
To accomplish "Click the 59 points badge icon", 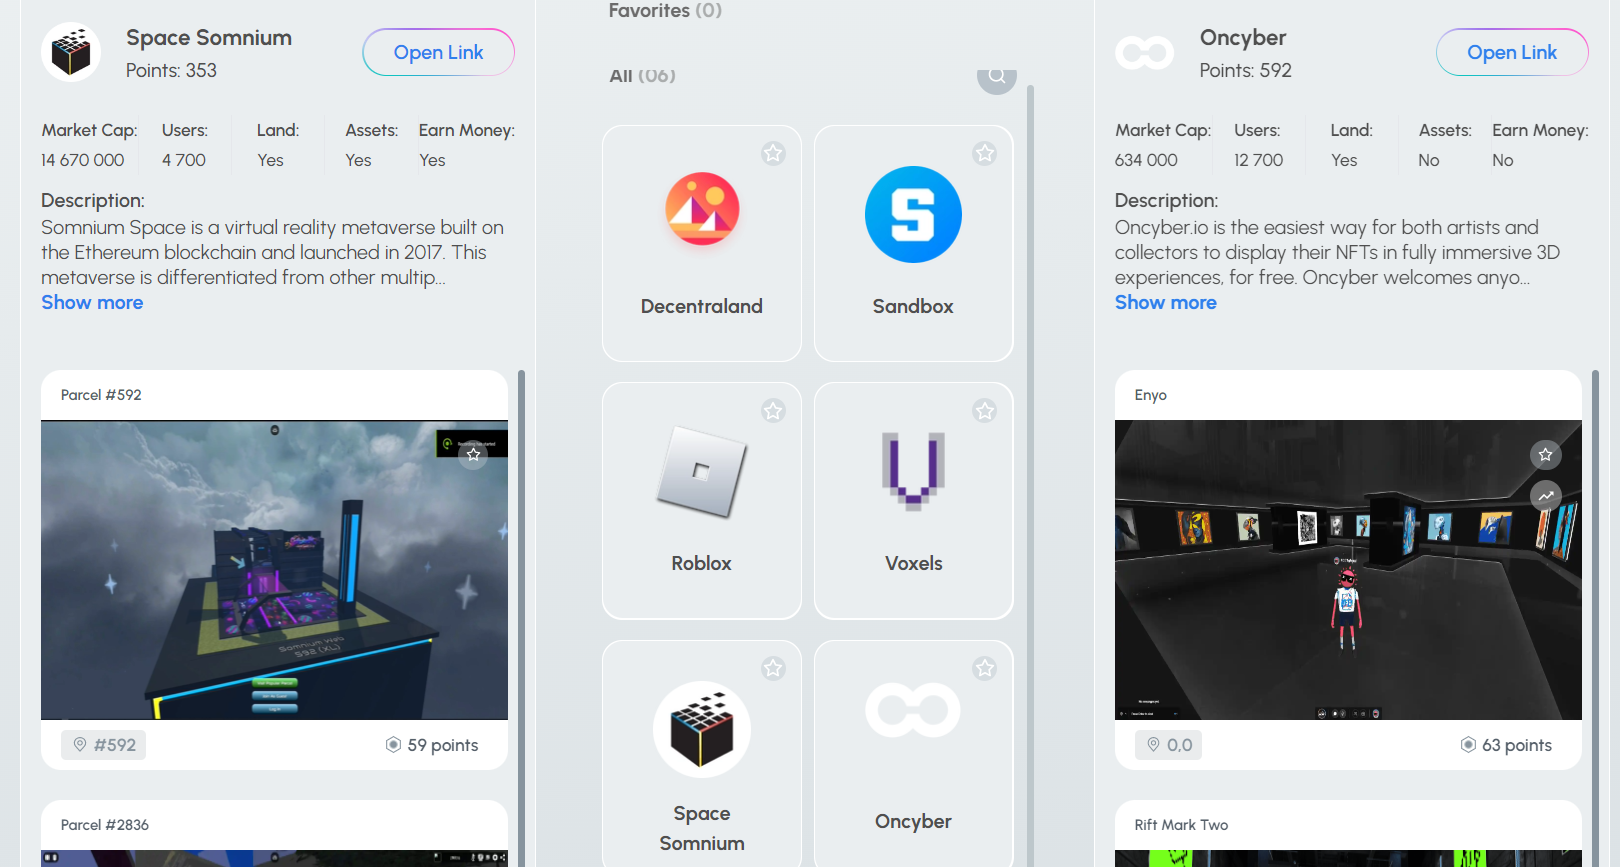I will (x=393, y=745).
